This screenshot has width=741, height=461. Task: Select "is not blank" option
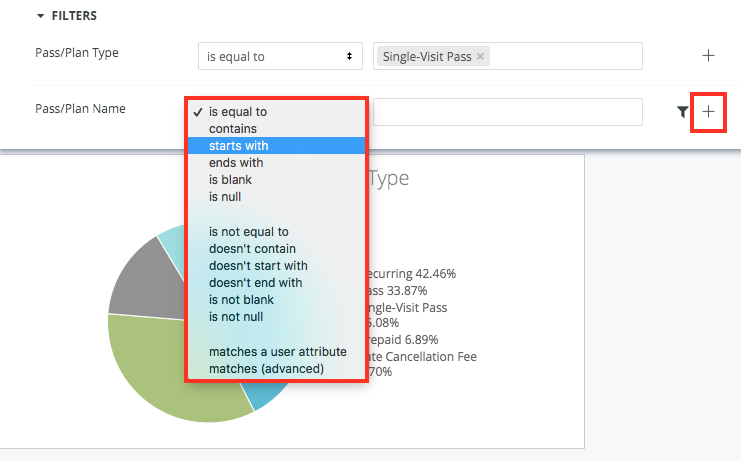pos(241,300)
